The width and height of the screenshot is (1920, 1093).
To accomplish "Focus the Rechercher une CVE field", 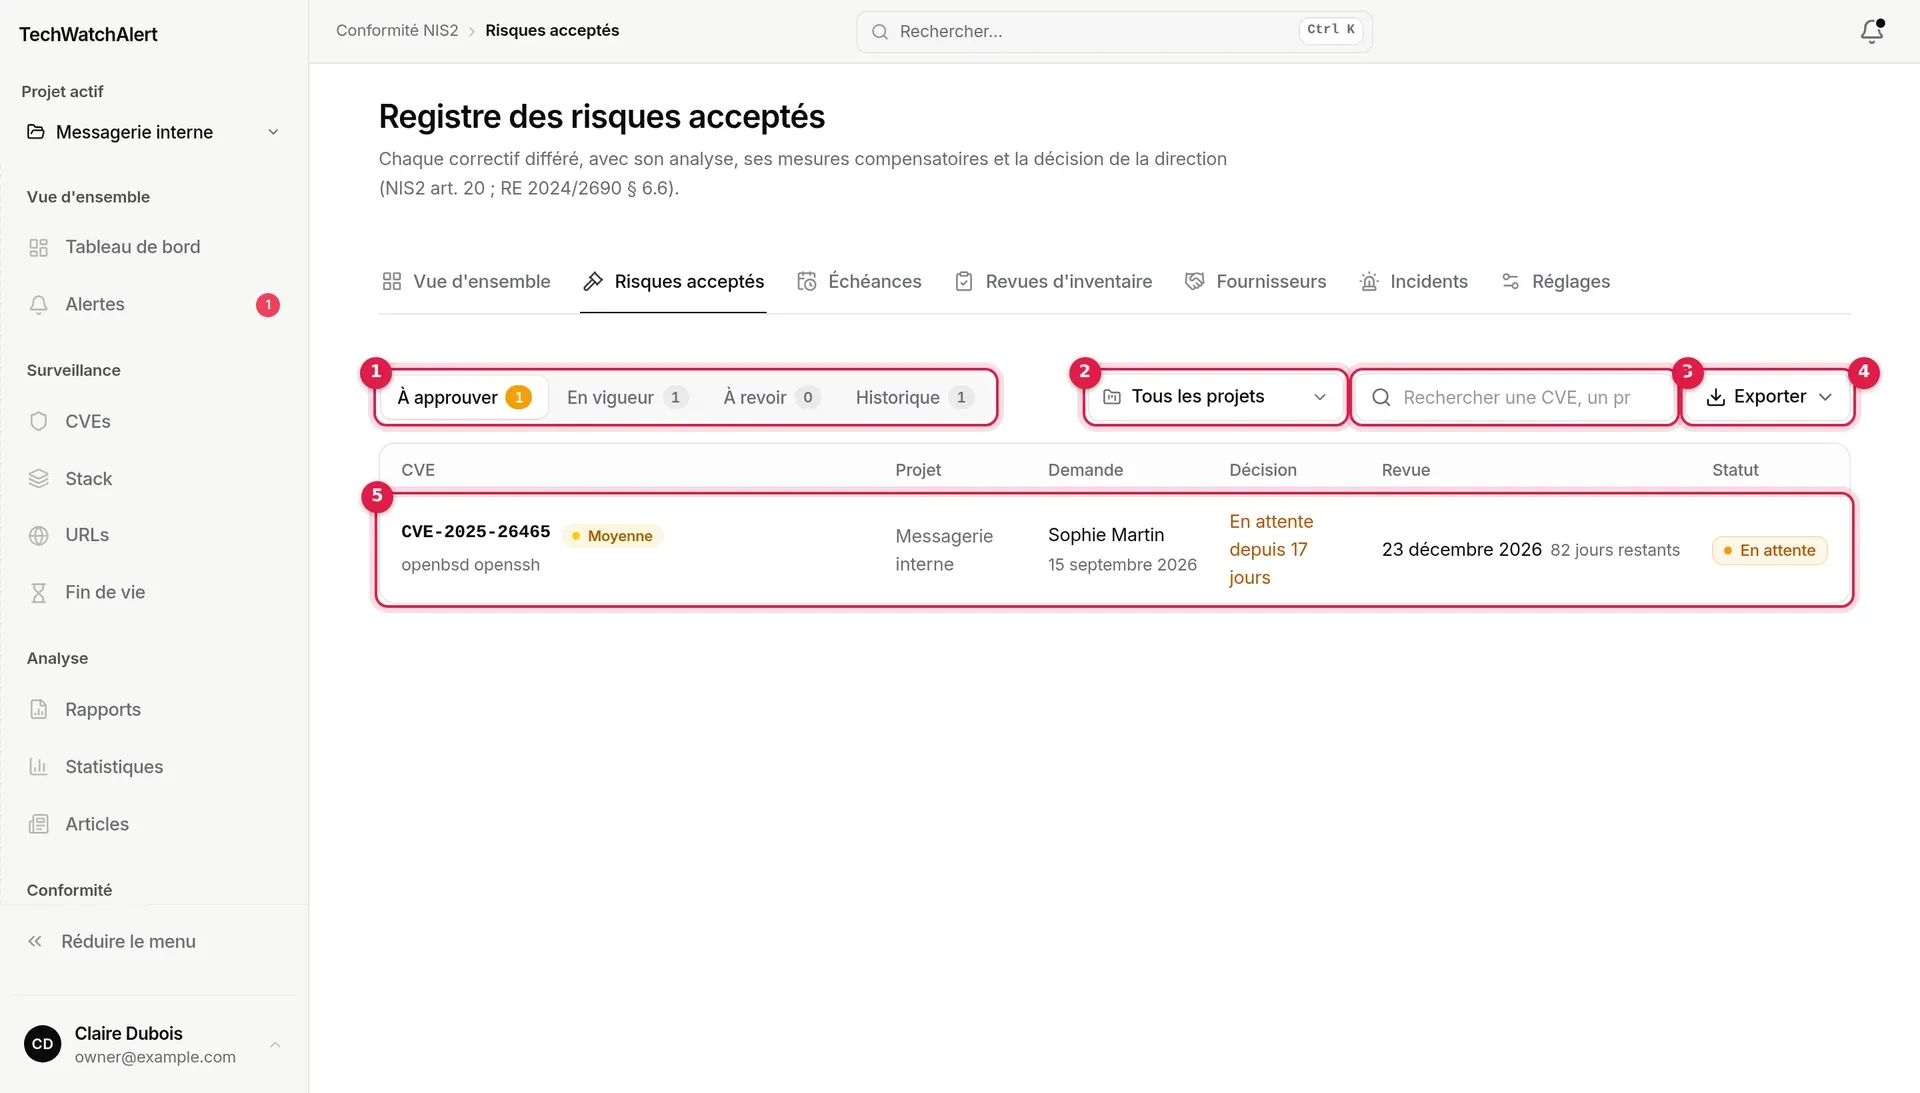I will [x=1514, y=397].
